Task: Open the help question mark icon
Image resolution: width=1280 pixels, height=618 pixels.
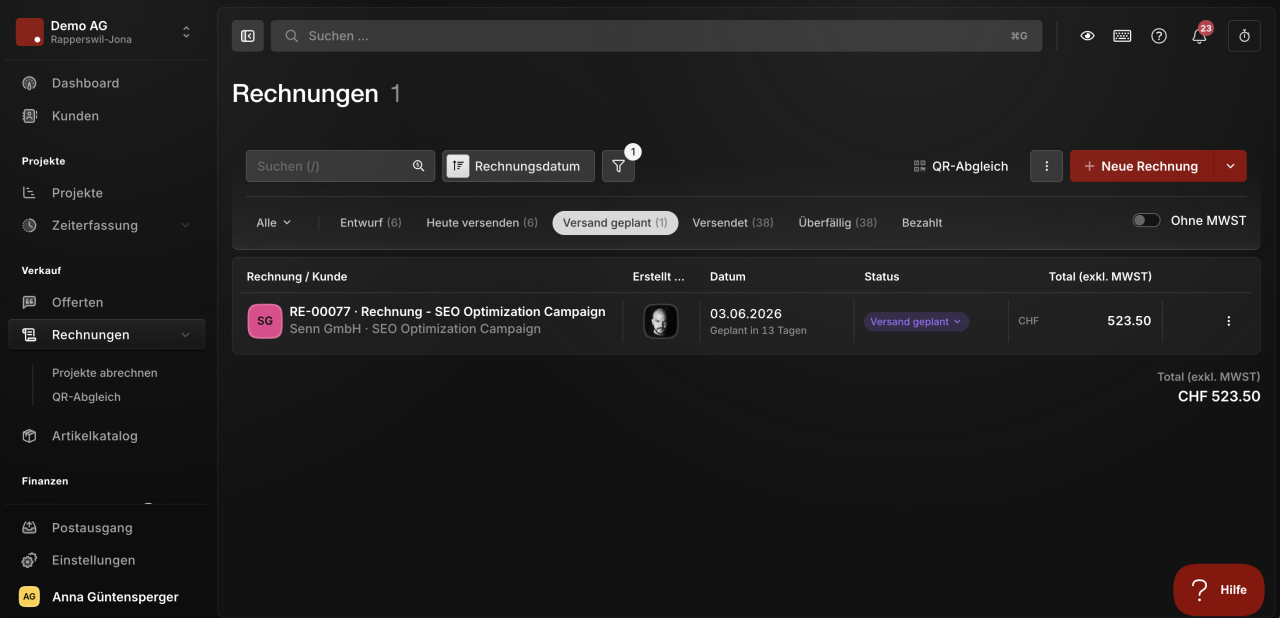Action: pos(1159,36)
